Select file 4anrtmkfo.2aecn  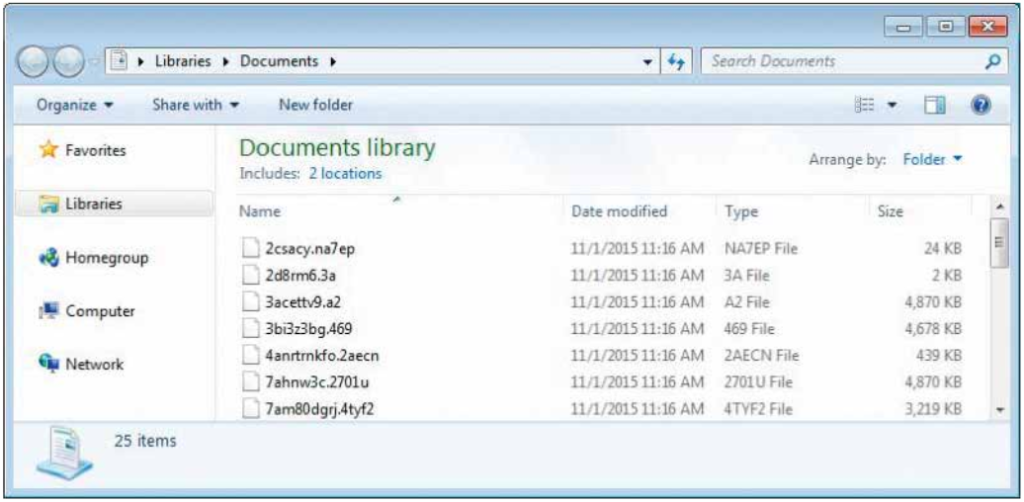pos(322,356)
